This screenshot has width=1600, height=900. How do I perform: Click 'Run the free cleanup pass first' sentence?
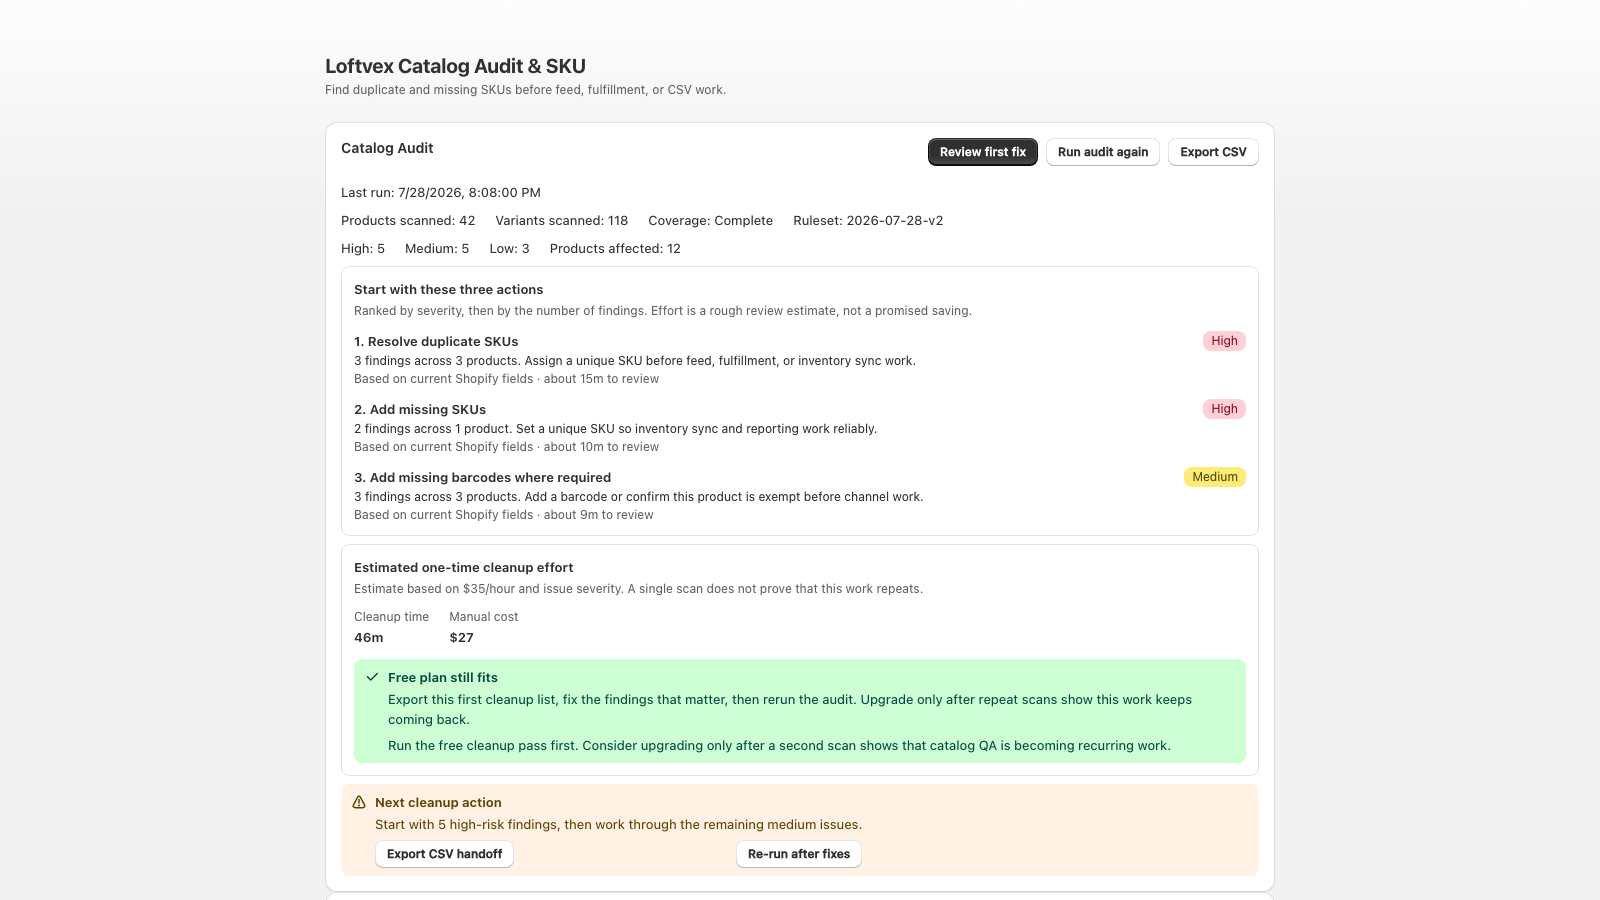779,746
